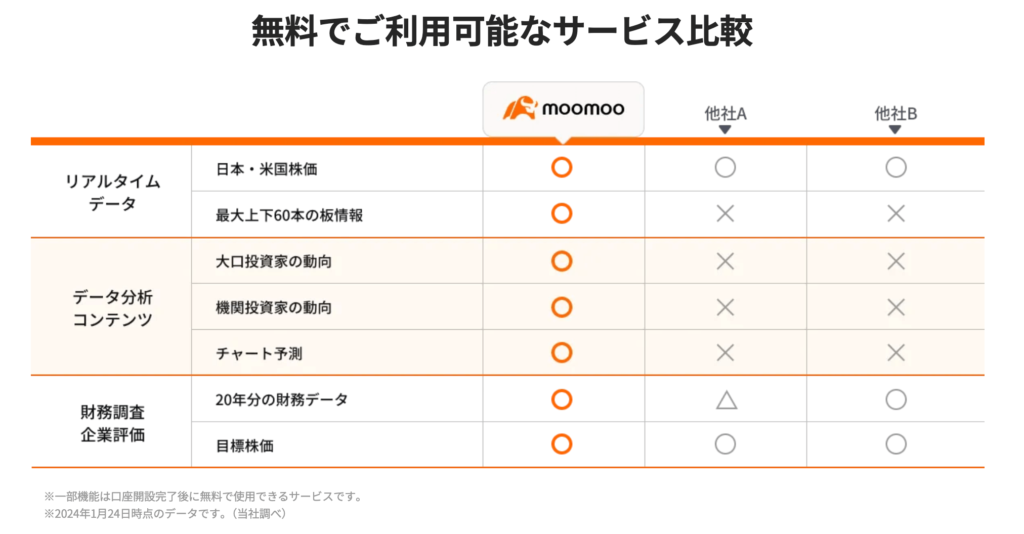Click 他社A cross for チャート予測

tap(726, 353)
